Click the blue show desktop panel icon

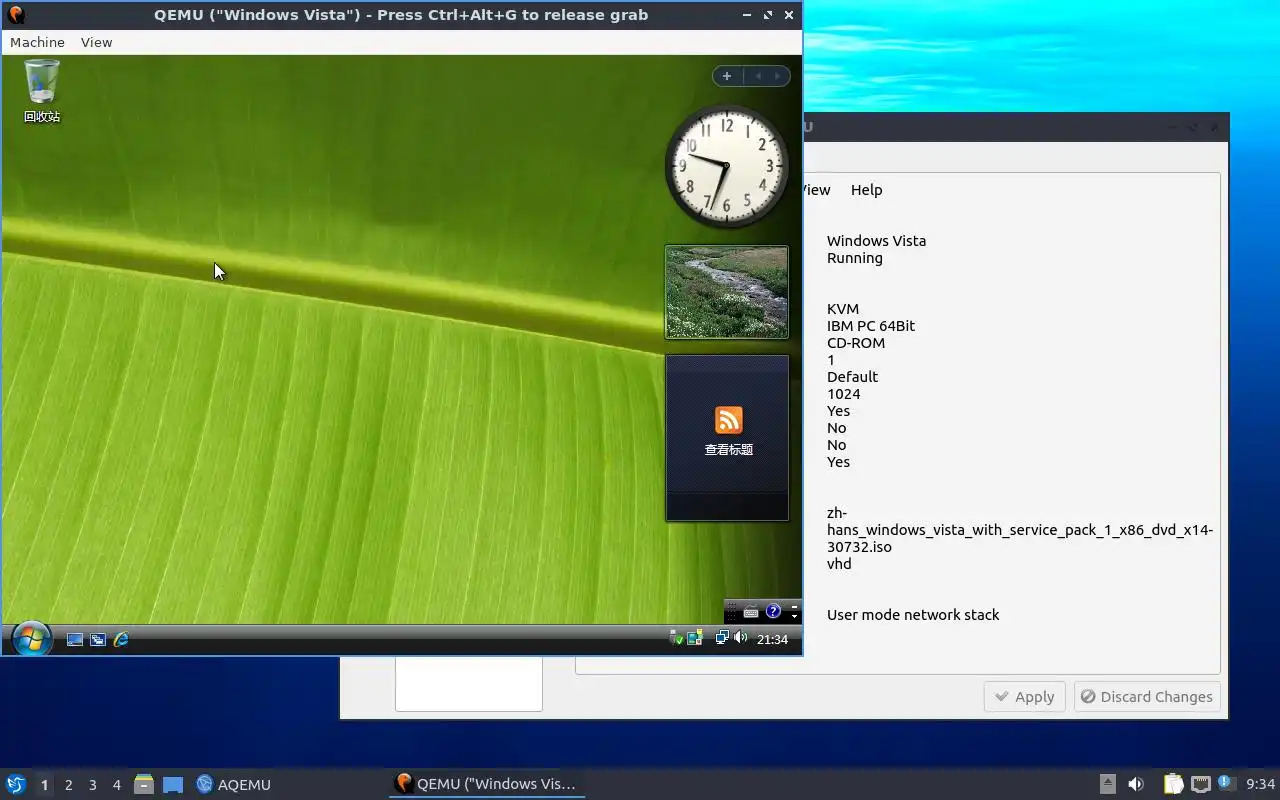coord(173,785)
